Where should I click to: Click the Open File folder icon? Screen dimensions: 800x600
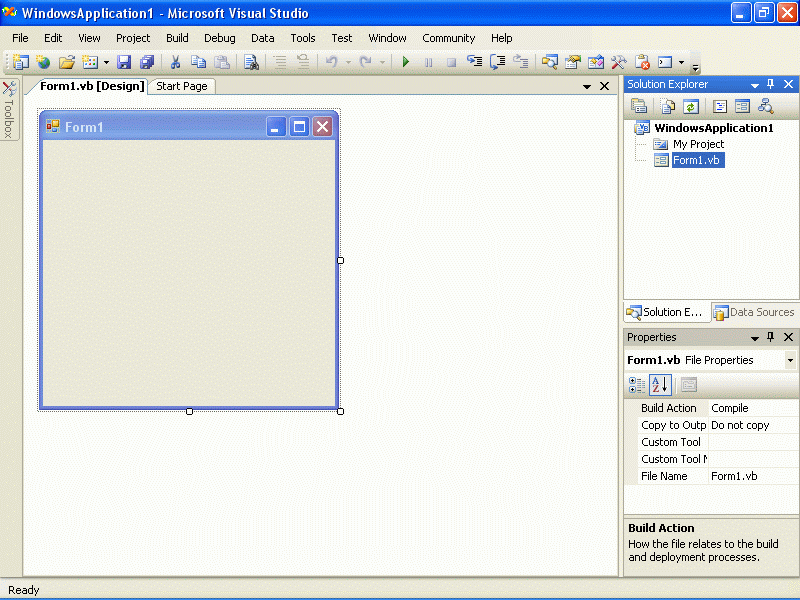66,62
